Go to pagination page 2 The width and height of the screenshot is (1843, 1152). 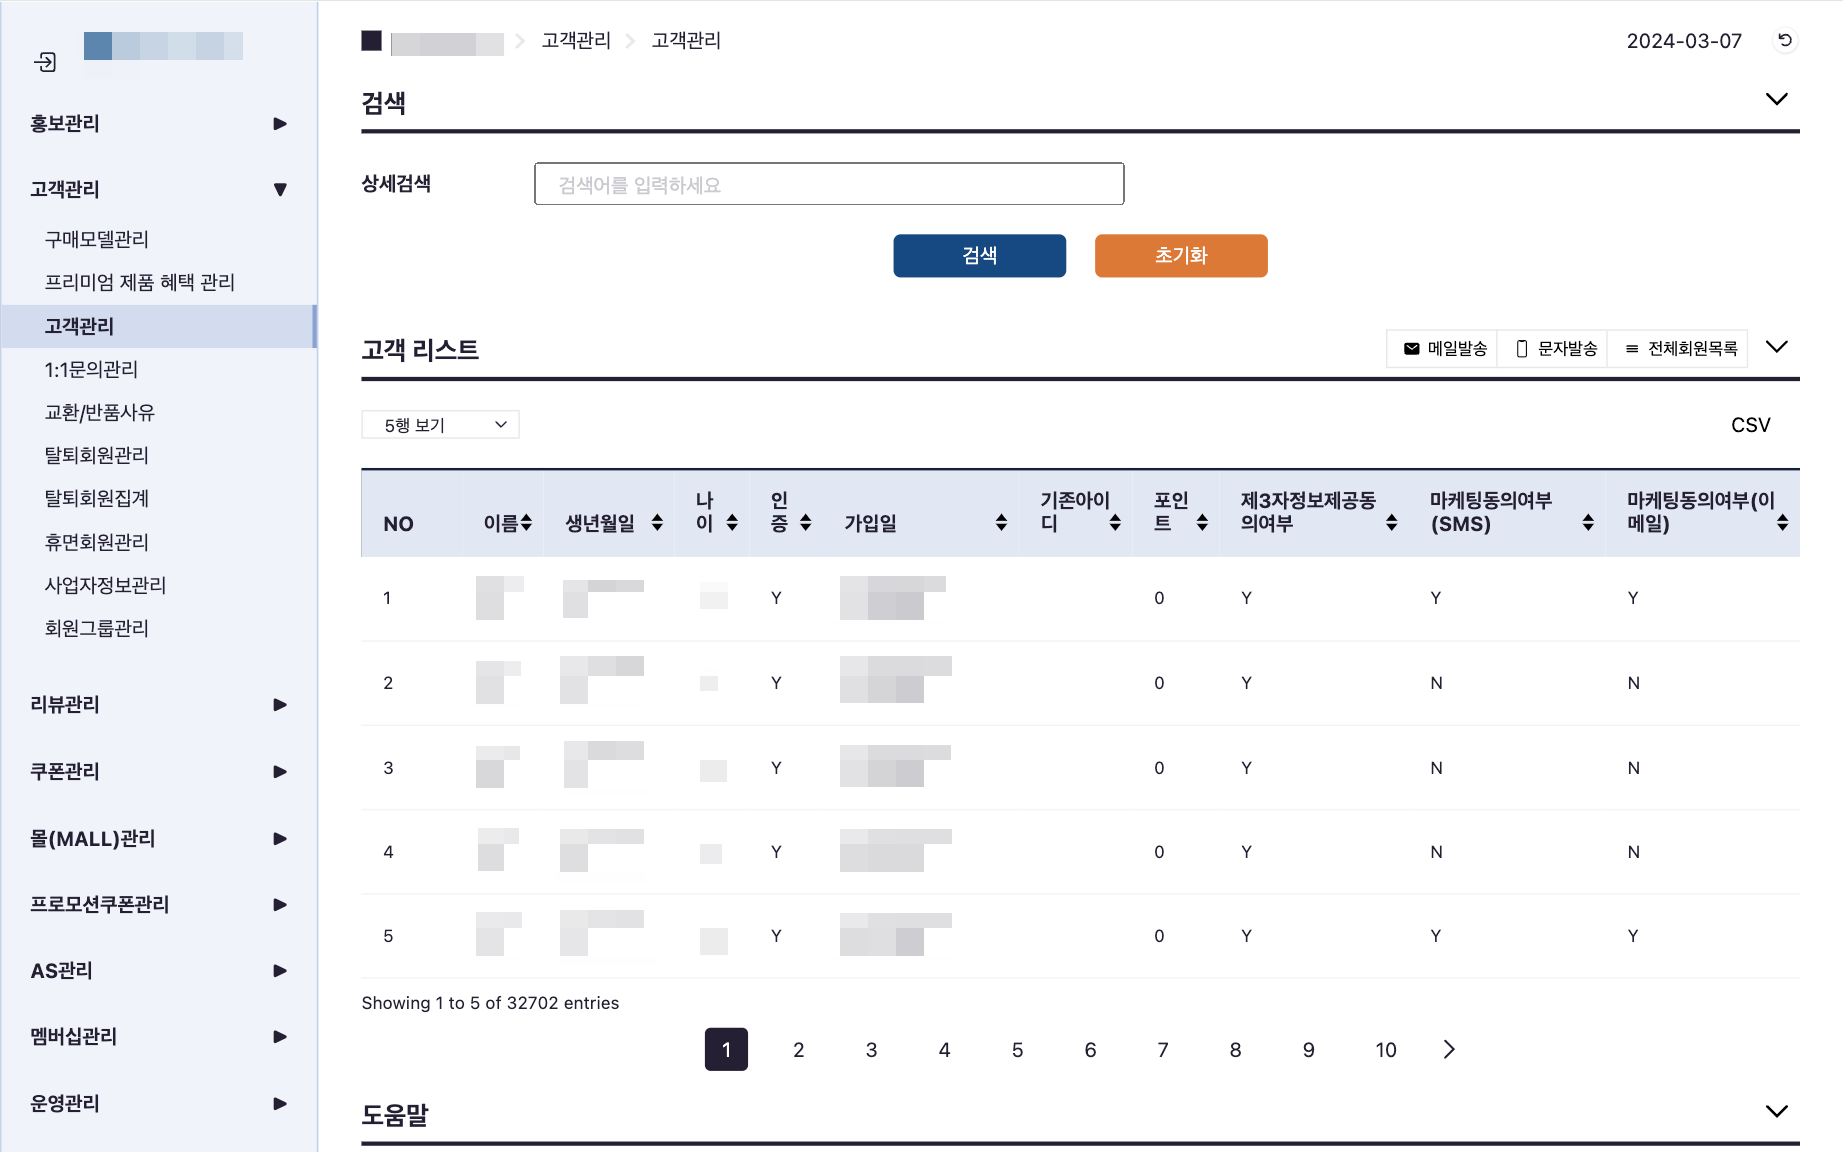tap(799, 1049)
